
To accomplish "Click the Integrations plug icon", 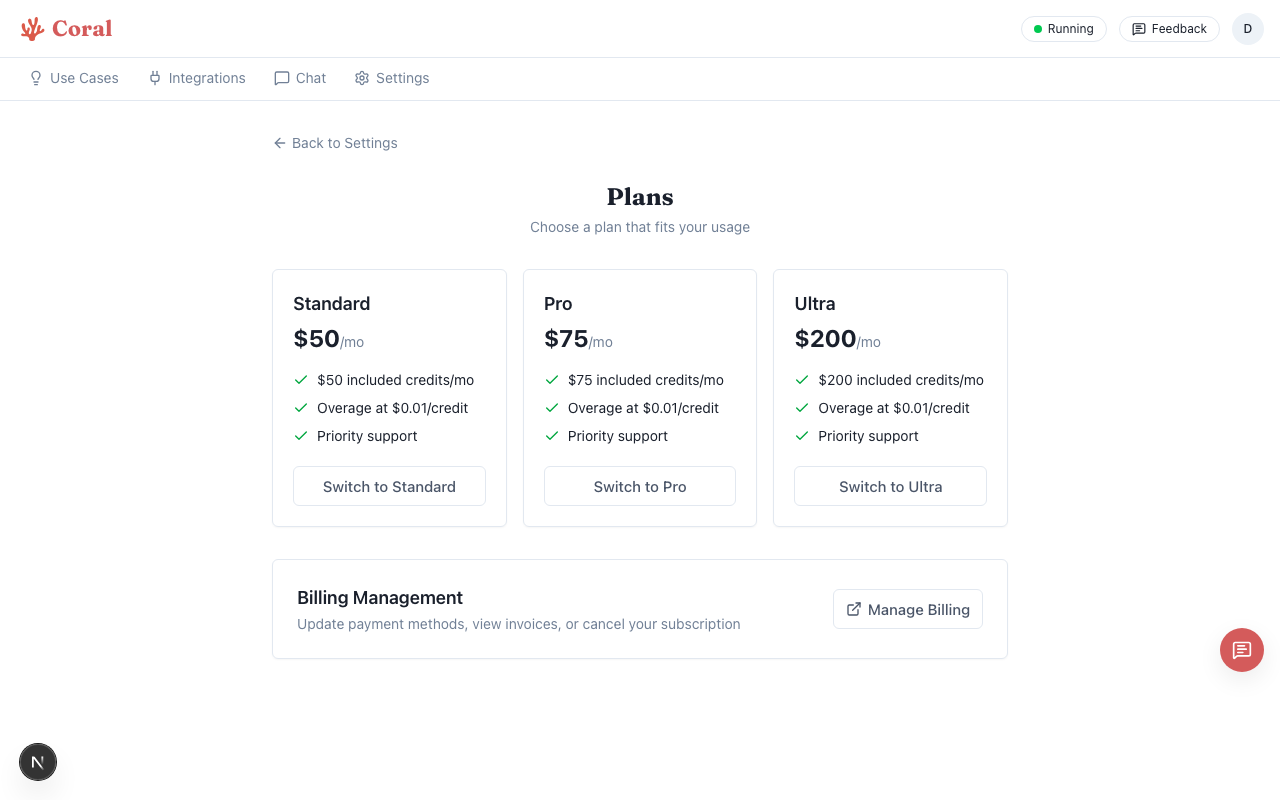I will (x=154, y=78).
